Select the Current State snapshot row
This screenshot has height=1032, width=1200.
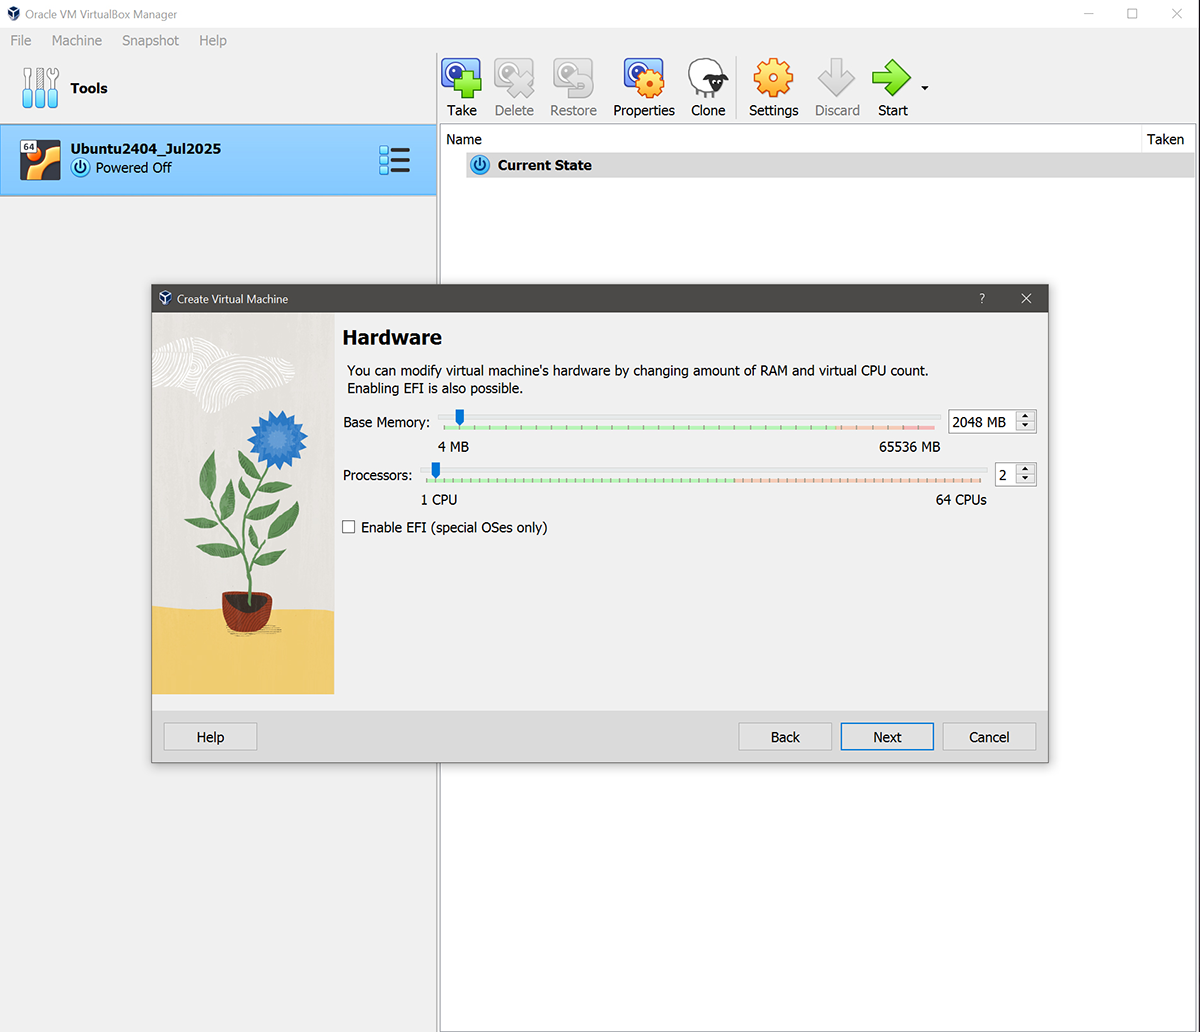pos(830,165)
